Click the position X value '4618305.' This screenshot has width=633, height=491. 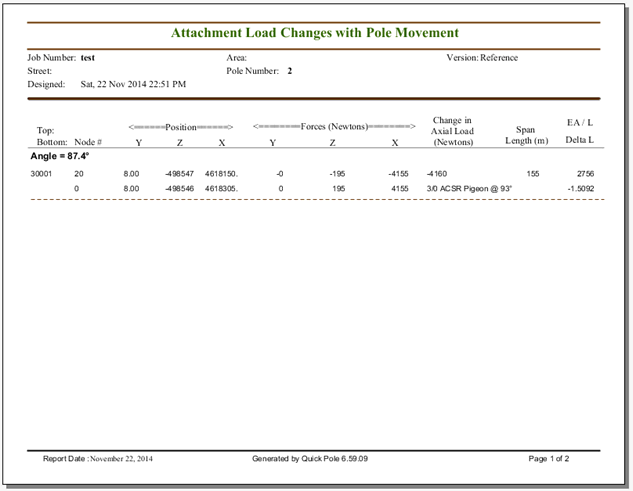coord(221,189)
